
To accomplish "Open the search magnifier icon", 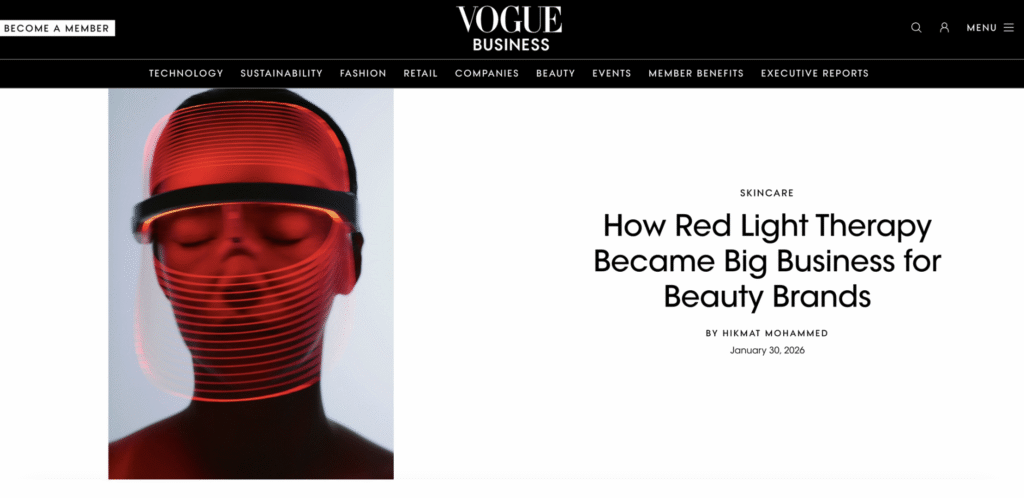I will (x=916, y=27).
